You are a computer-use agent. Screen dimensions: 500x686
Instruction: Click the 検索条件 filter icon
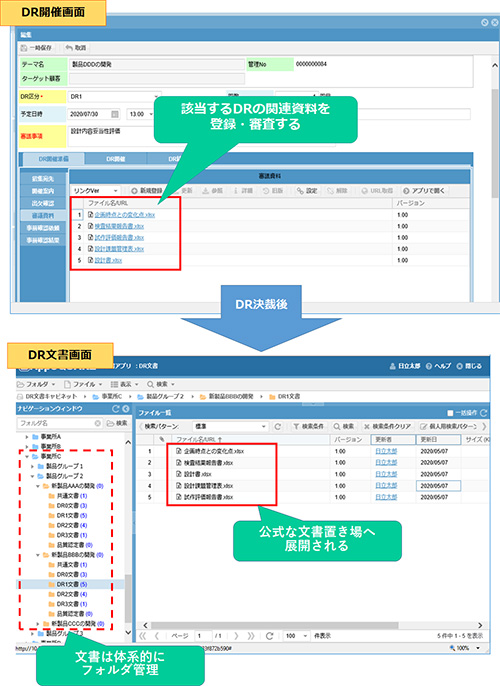pyautogui.click(x=296, y=426)
